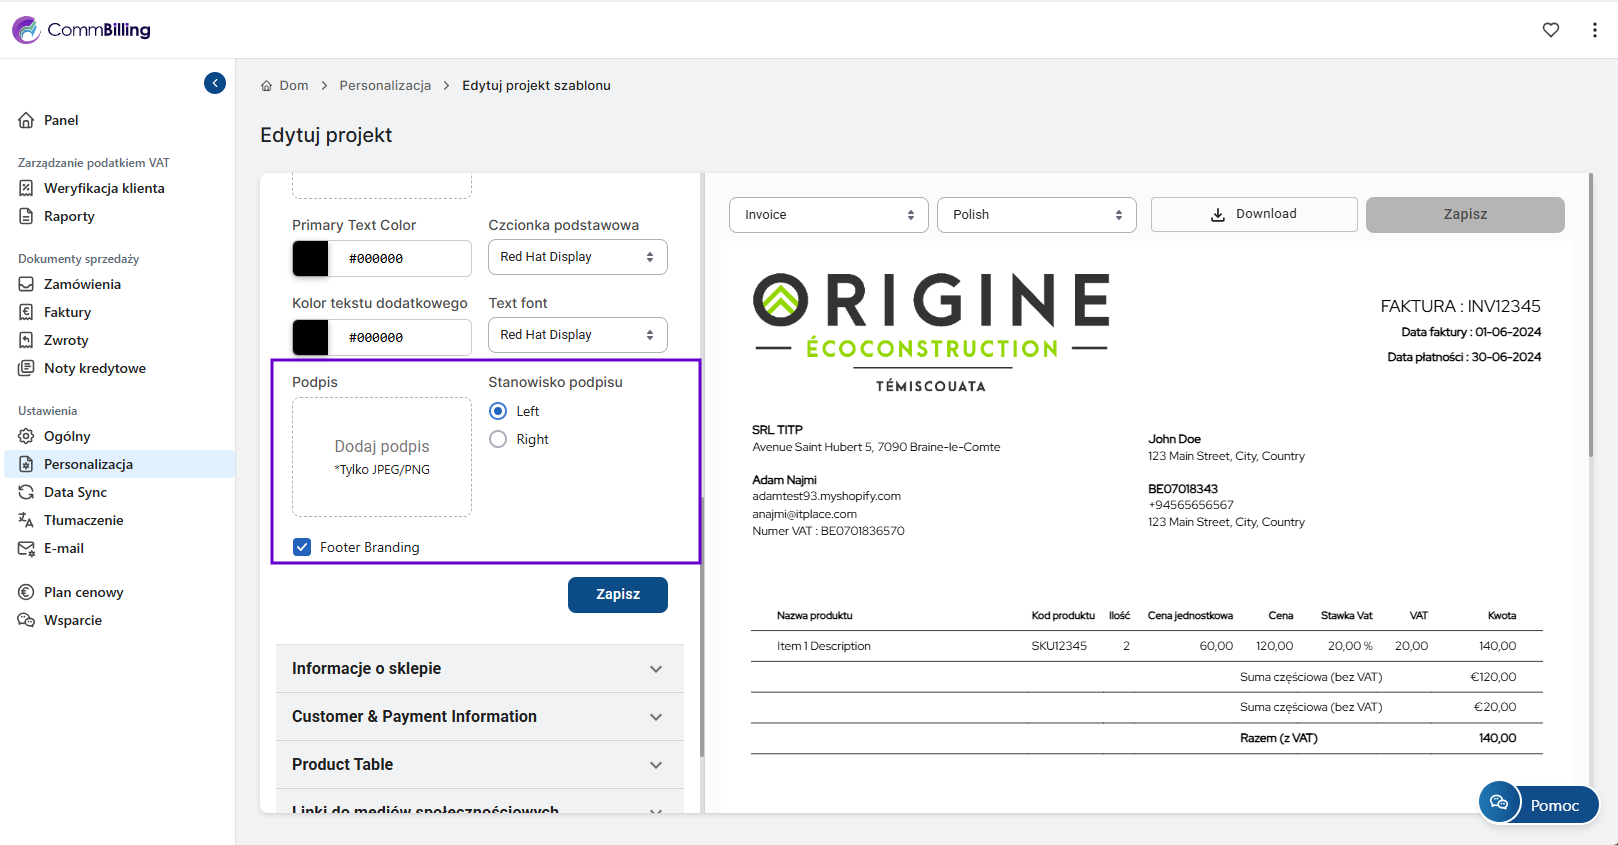This screenshot has width=1618, height=845.
Task: Open the Pomoc chat help widget
Action: click(1538, 804)
